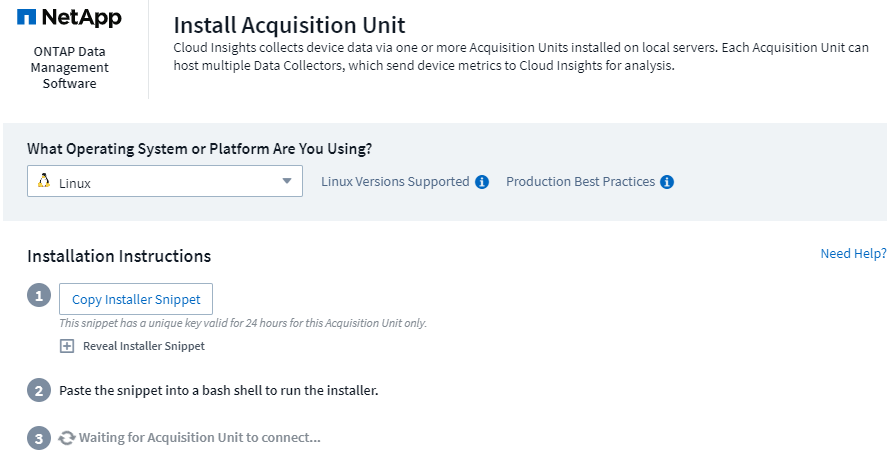The height and width of the screenshot is (466, 895).
Task: Open Production Best Practices link text
Action: click(x=580, y=182)
